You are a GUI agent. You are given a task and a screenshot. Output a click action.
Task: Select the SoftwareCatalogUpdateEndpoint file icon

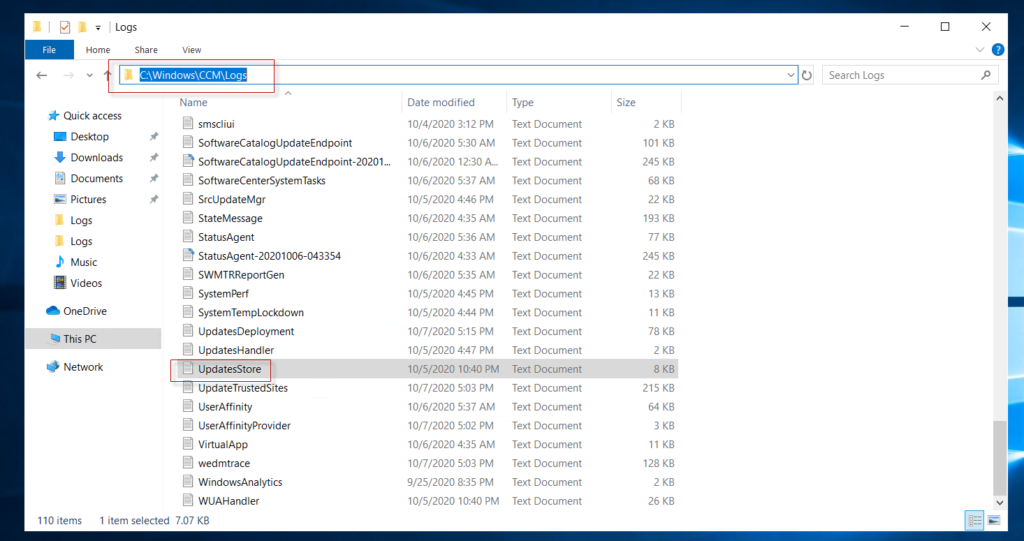point(188,142)
